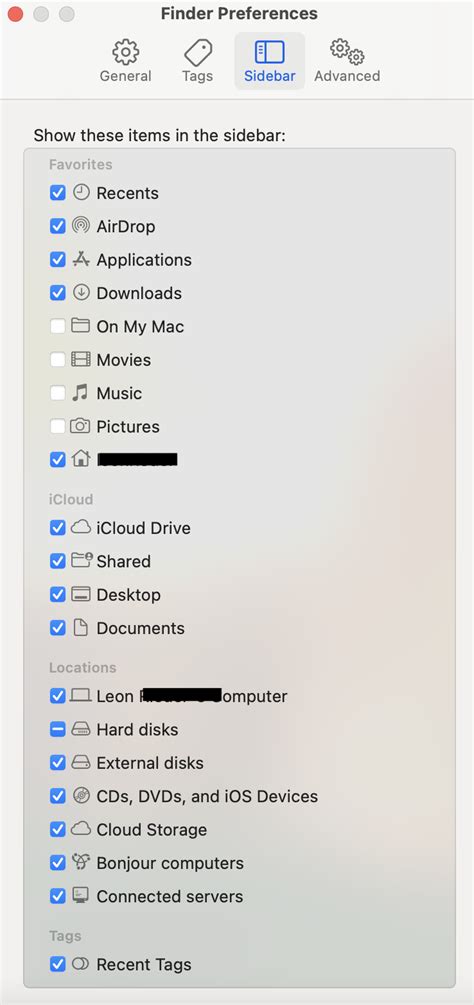Click the home folder house icon
The image size is (474, 1005).
[81, 458]
